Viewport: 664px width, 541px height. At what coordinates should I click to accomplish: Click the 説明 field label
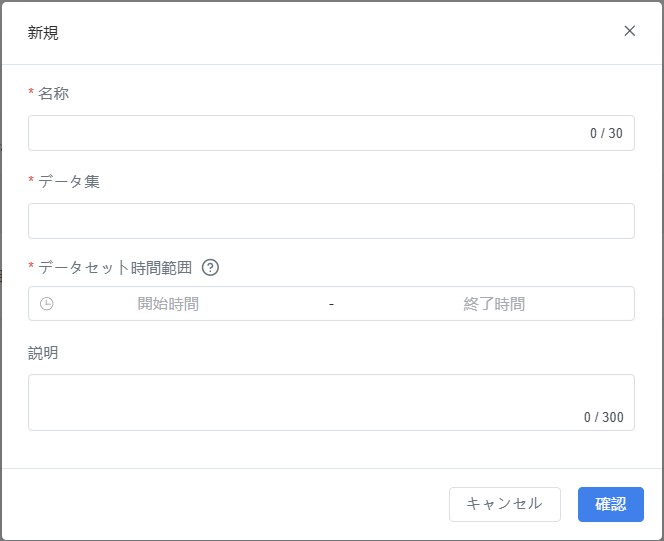click(x=43, y=353)
